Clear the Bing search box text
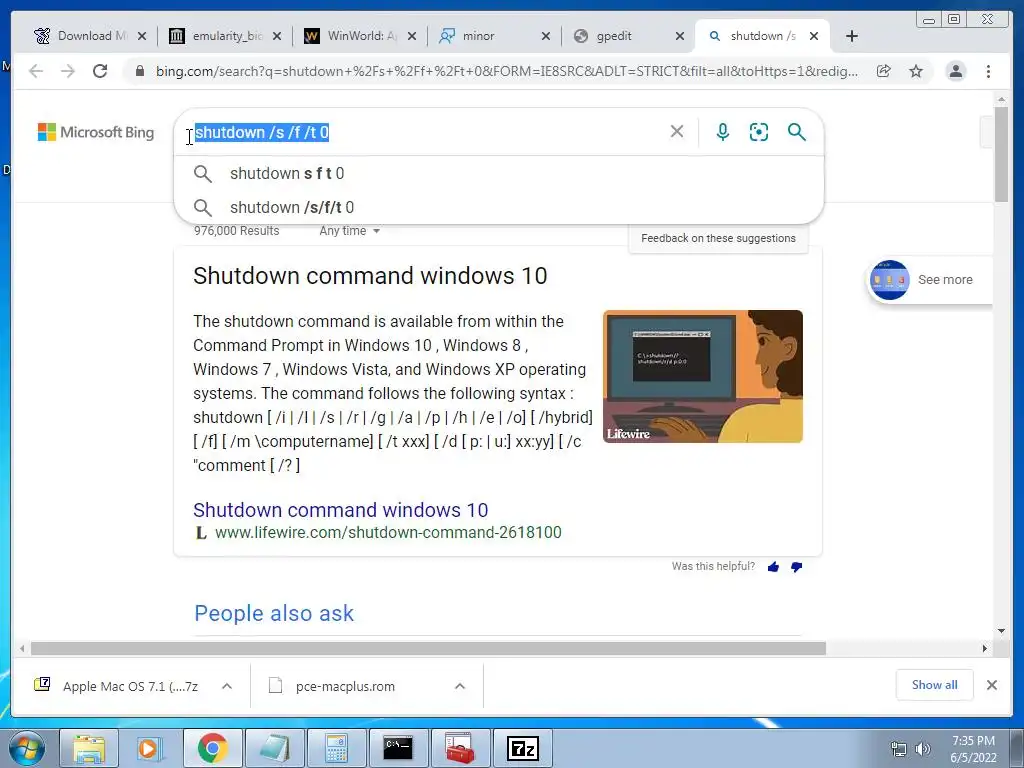The height and width of the screenshot is (768, 1024). tap(677, 132)
